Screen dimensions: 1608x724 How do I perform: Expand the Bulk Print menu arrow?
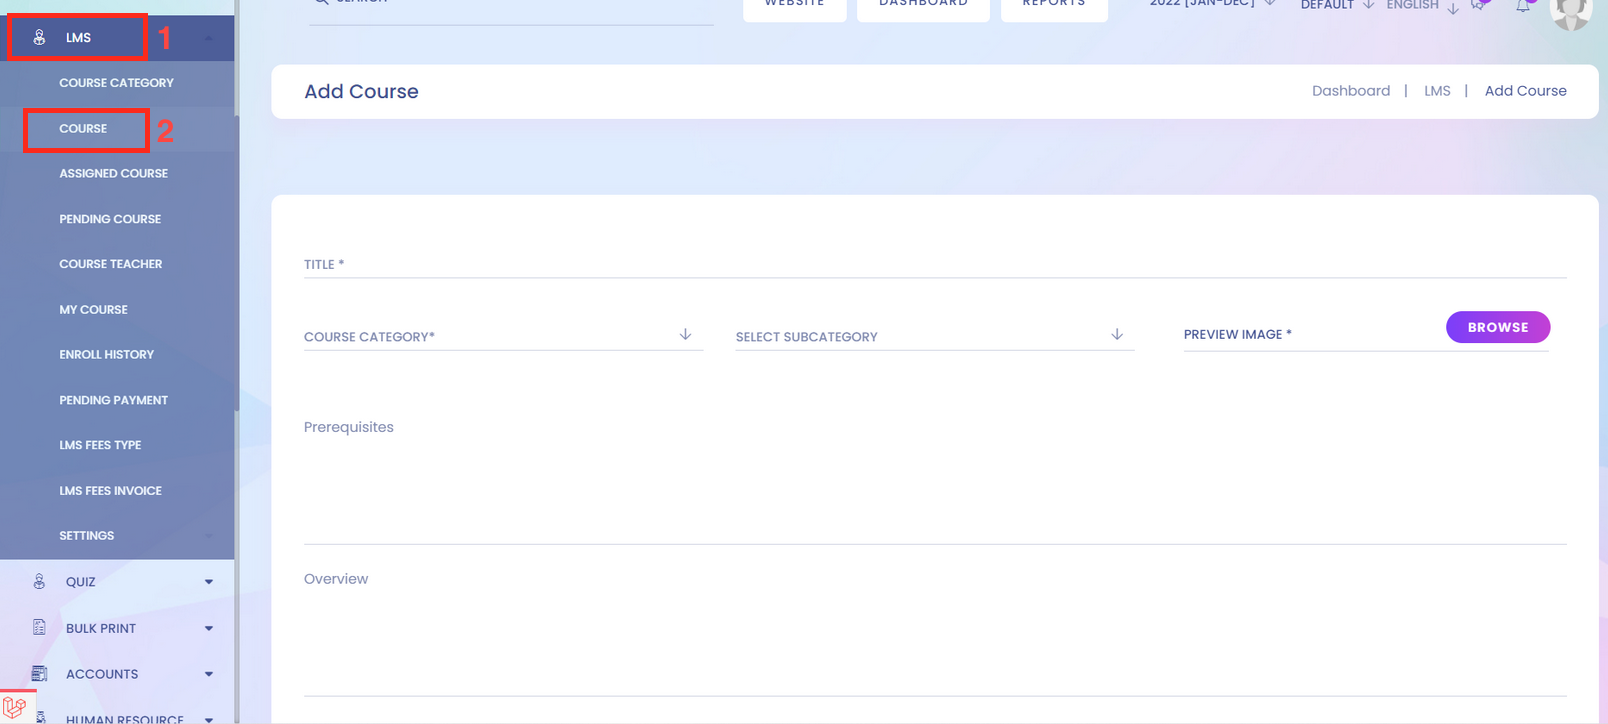209,629
